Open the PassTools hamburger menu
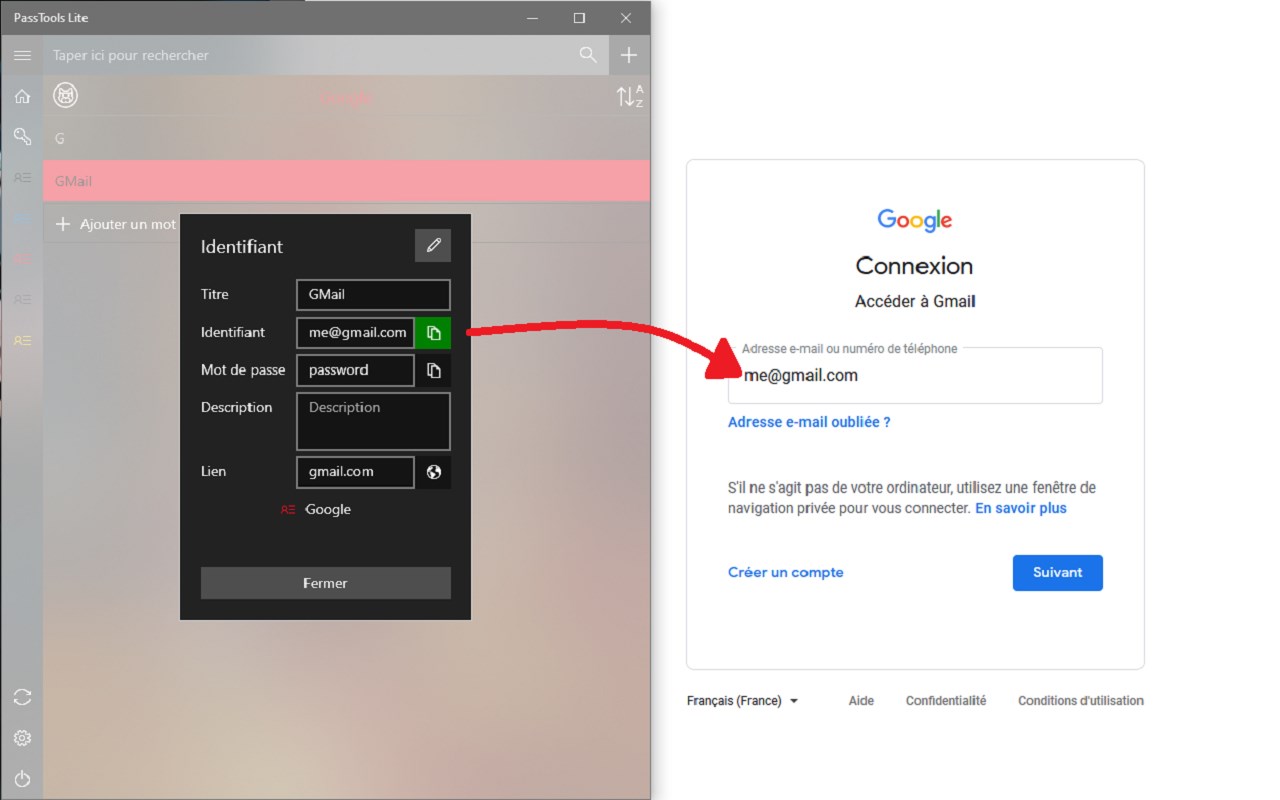The height and width of the screenshot is (800, 1280). click(22, 55)
